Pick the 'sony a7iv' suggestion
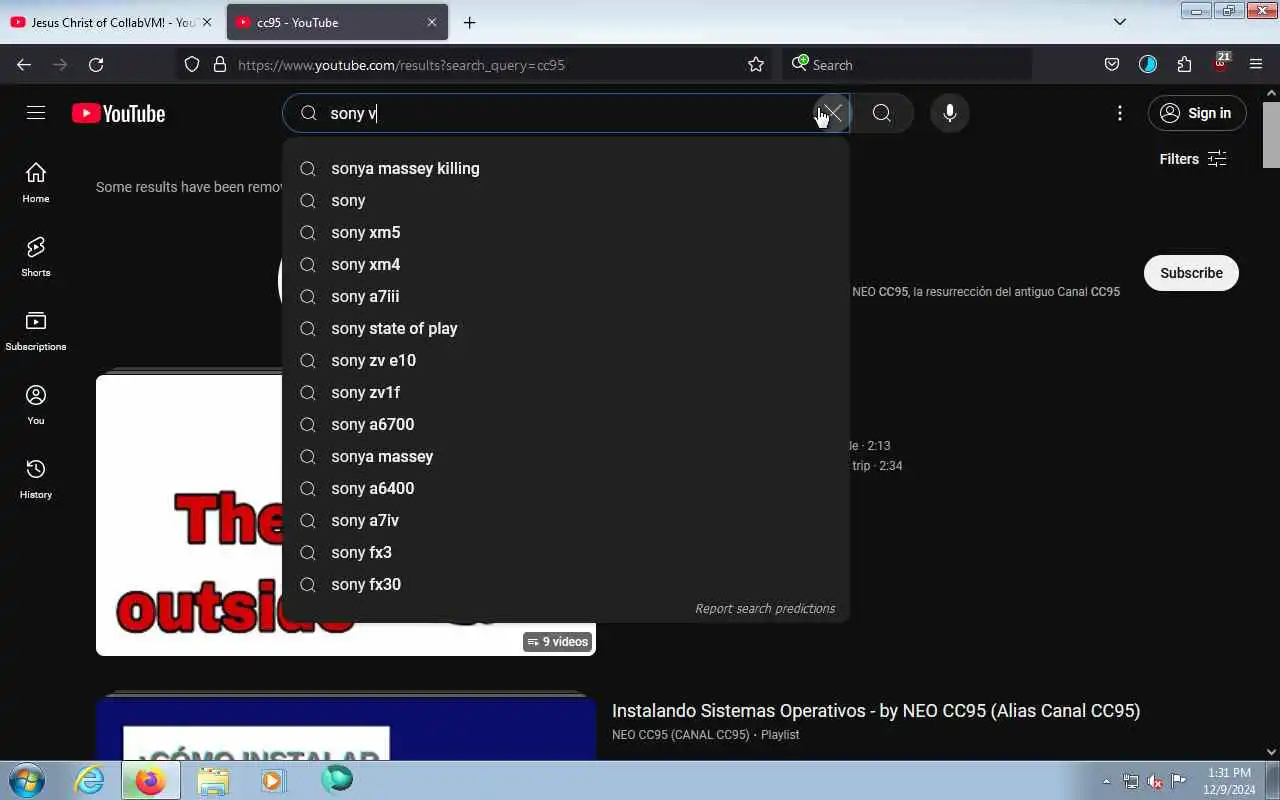Screen dimensions: 1280x800 pyautogui.click(x=566, y=520)
